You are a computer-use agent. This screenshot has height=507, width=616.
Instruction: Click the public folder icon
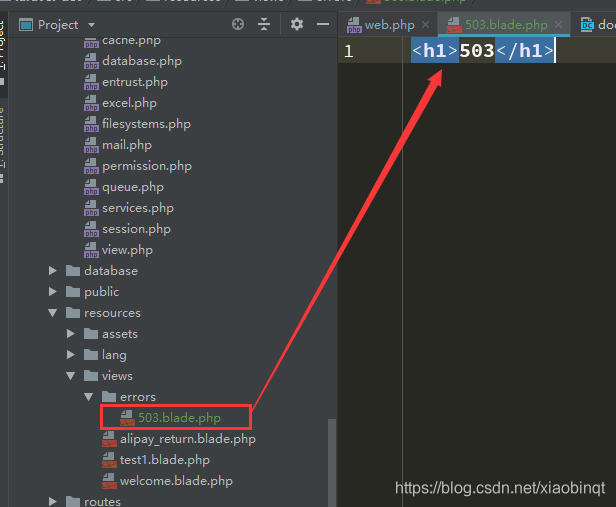tap(73, 292)
